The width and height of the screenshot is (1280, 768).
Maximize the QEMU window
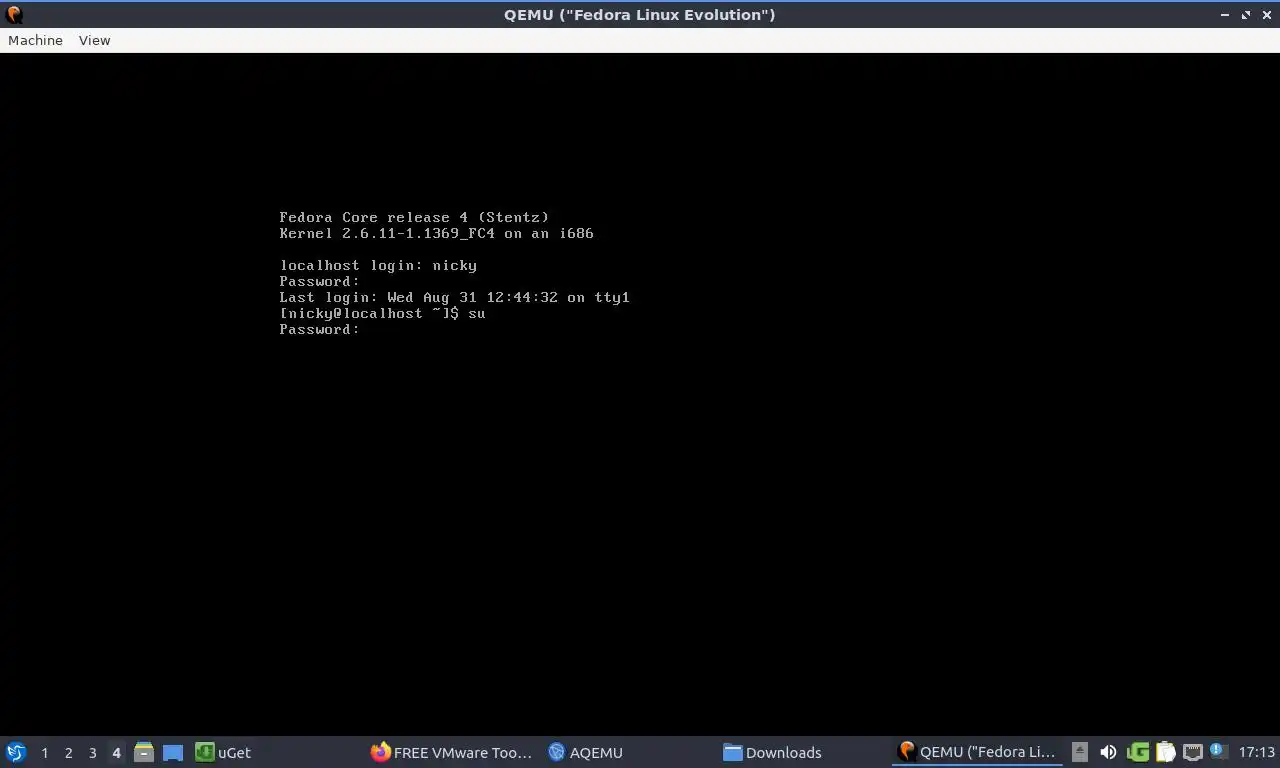tap(1246, 15)
